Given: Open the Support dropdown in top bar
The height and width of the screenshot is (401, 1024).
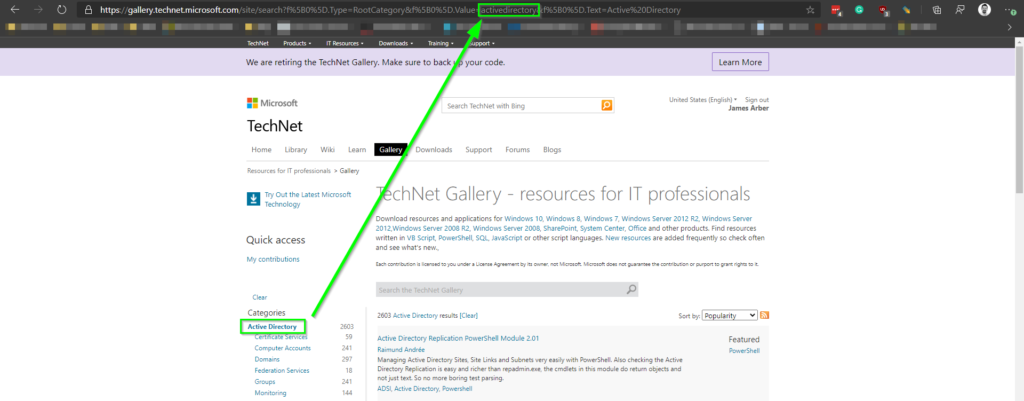Looking at the screenshot, I should [481, 43].
